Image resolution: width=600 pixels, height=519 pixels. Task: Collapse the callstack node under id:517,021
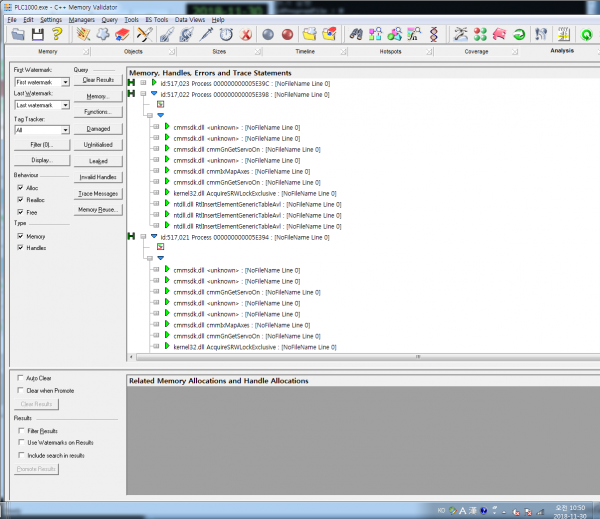(150, 258)
